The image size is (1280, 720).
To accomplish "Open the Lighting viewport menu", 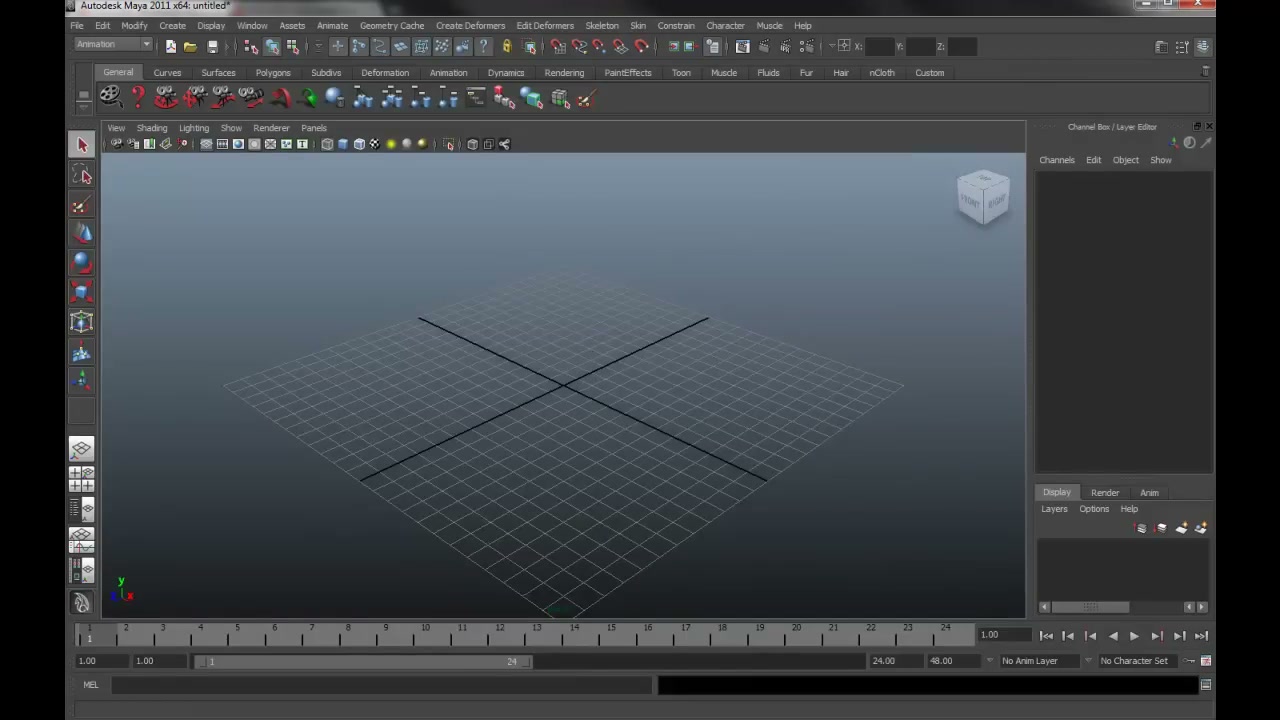I will [x=194, y=128].
